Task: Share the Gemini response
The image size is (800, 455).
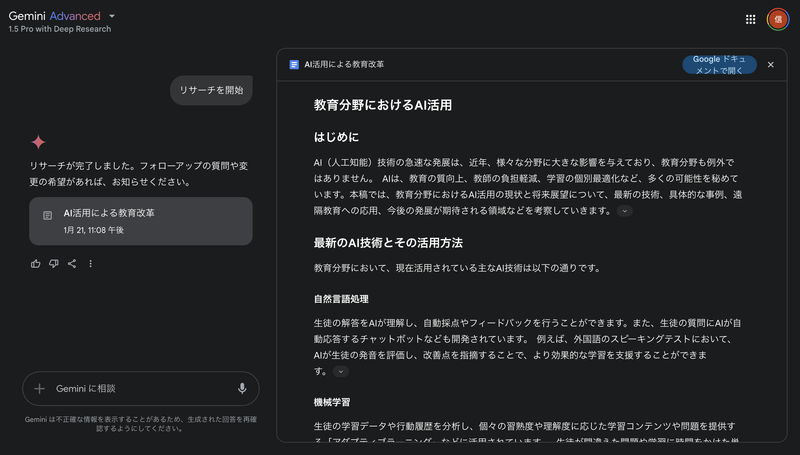Action: click(x=72, y=264)
